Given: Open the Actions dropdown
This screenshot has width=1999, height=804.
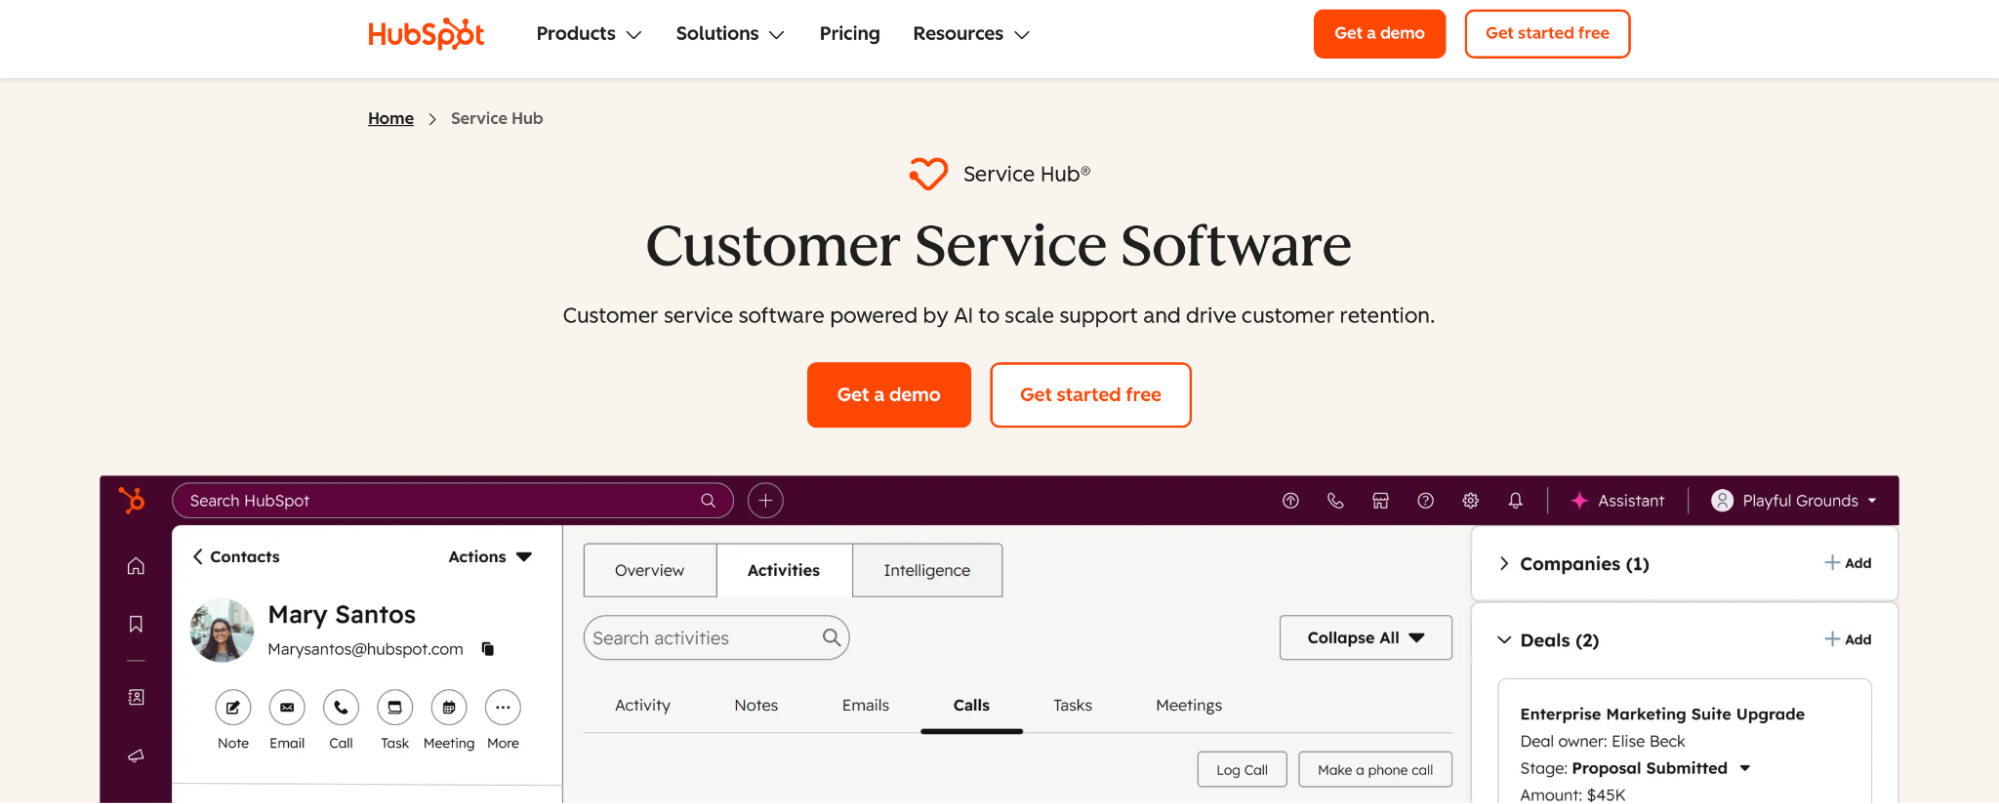Looking at the screenshot, I should point(490,556).
